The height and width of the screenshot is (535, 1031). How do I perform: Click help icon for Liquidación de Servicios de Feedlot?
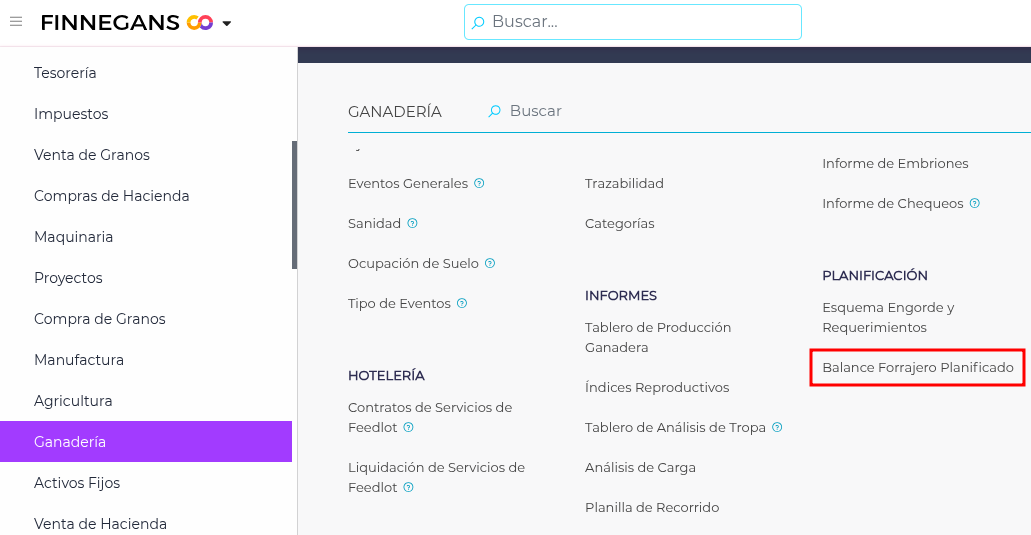pos(409,487)
